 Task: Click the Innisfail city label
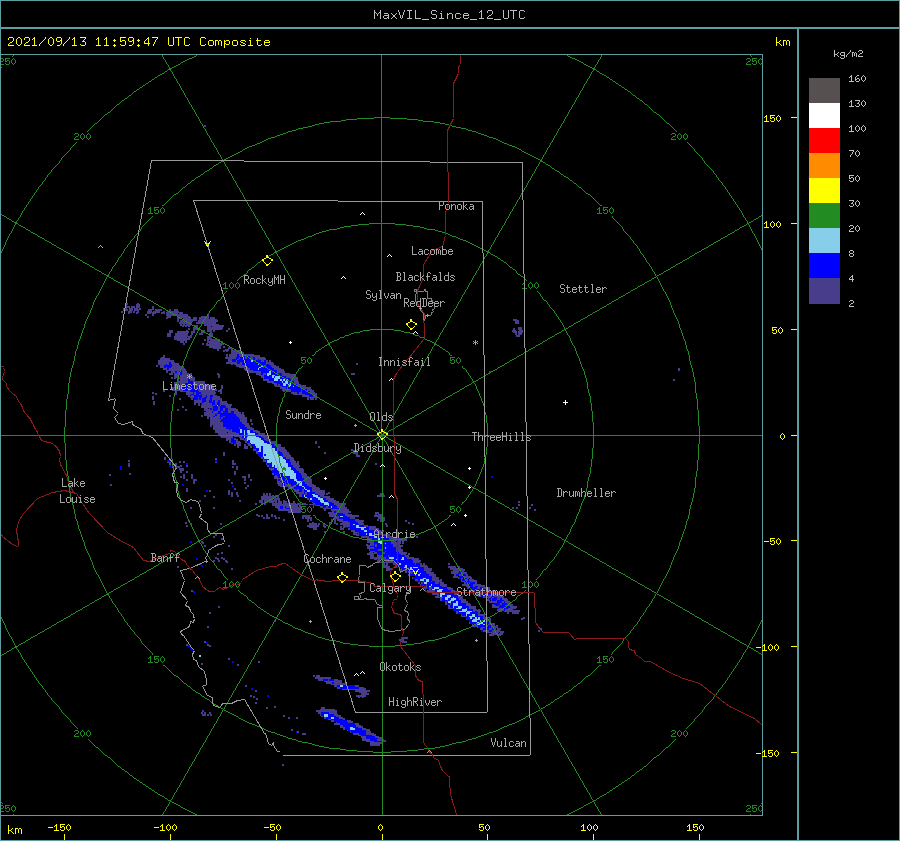[404, 362]
